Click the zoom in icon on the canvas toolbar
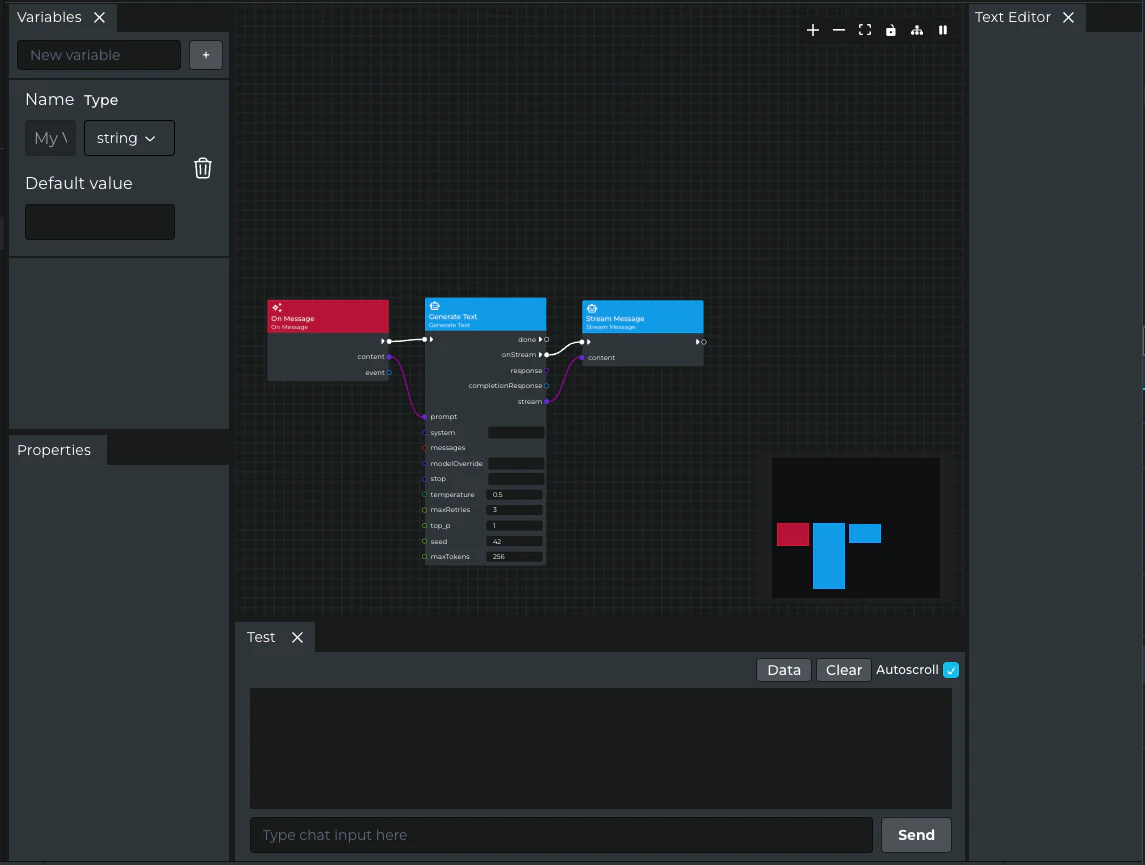 coord(813,30)
